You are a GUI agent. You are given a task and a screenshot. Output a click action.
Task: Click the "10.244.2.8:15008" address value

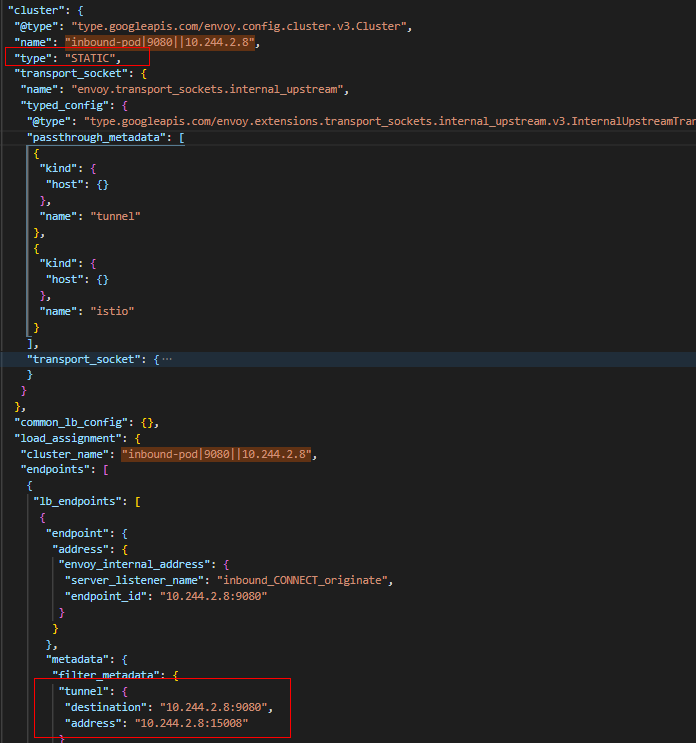tap(191, 723)
